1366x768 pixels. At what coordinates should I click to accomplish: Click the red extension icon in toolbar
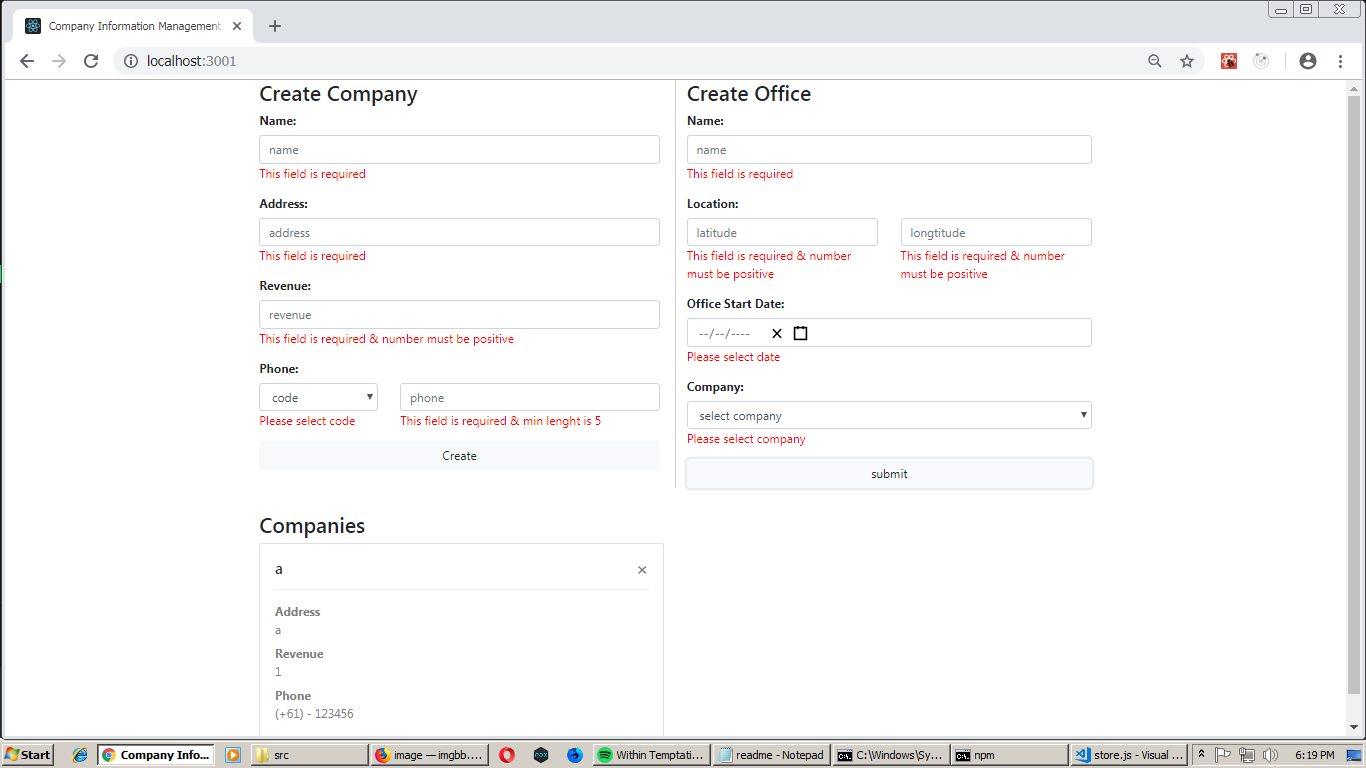point(1229,61)
